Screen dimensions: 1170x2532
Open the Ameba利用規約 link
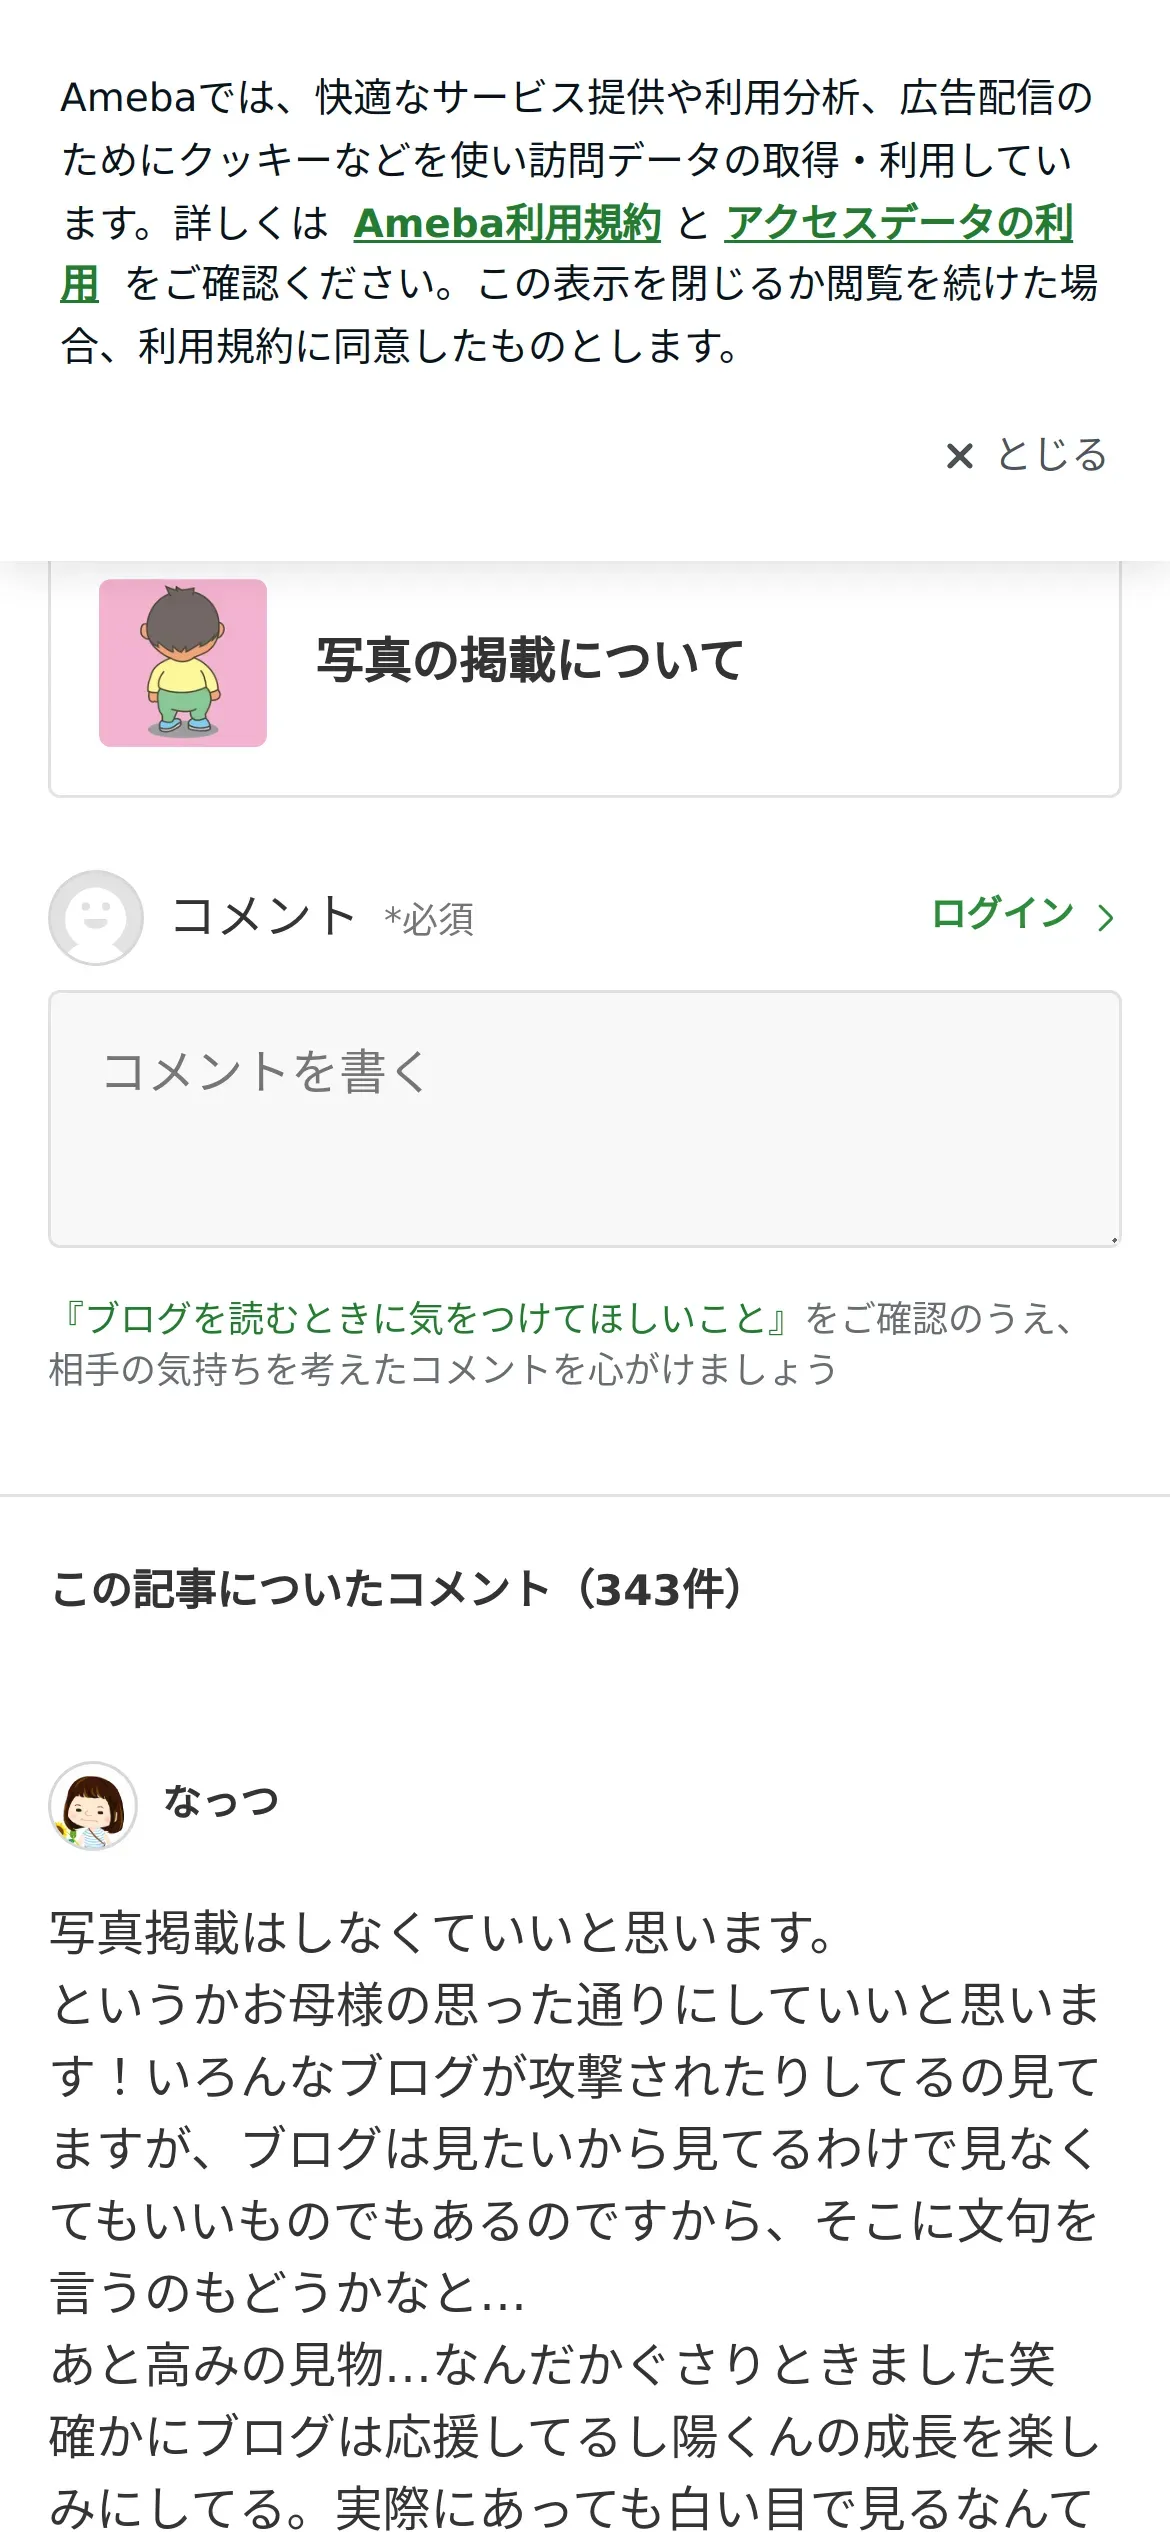click(507, 223)
